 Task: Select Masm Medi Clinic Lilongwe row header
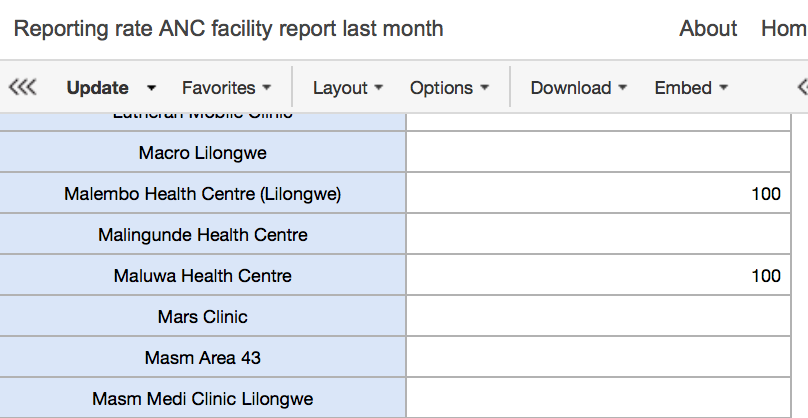click(x=203, y=398)
